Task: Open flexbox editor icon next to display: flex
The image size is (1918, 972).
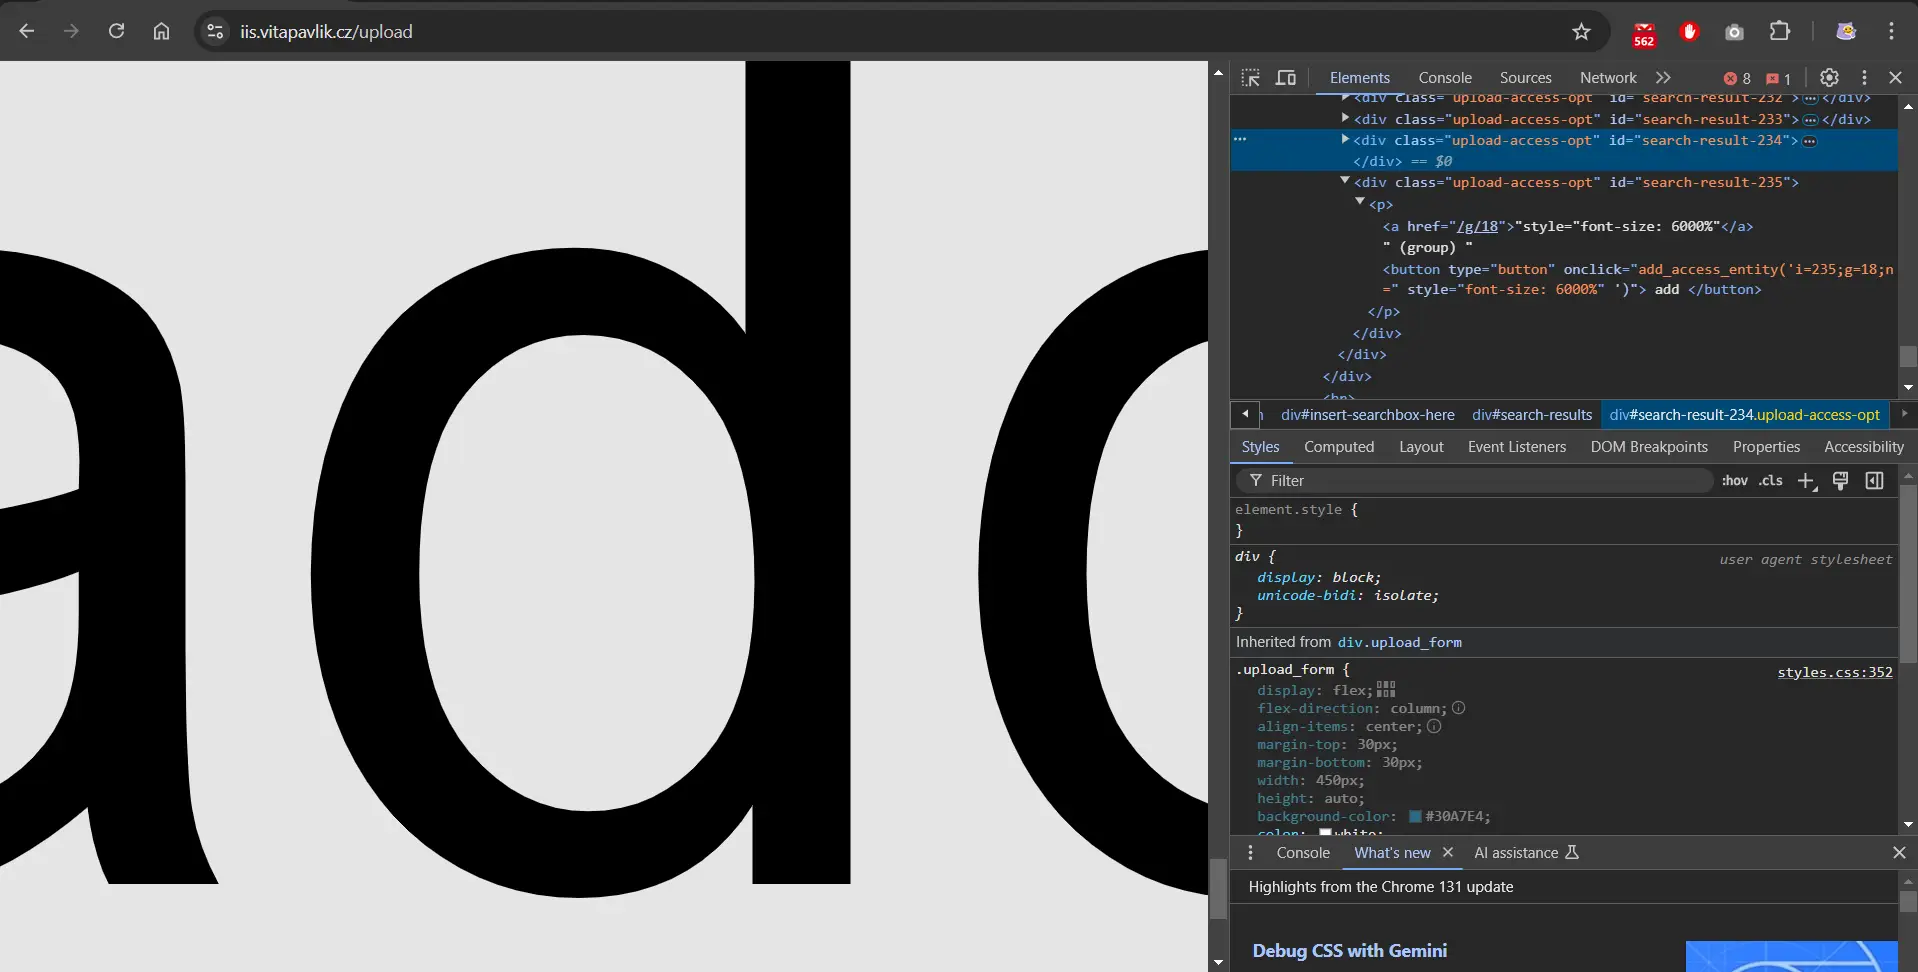Action: [x=1386, y=690]
